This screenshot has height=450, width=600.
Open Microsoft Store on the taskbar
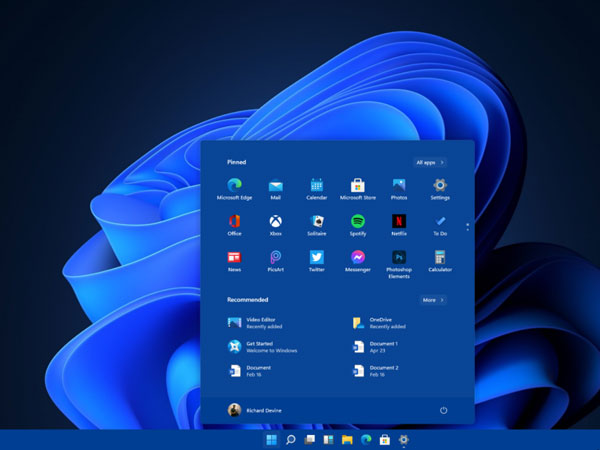[x=385, y=440]
